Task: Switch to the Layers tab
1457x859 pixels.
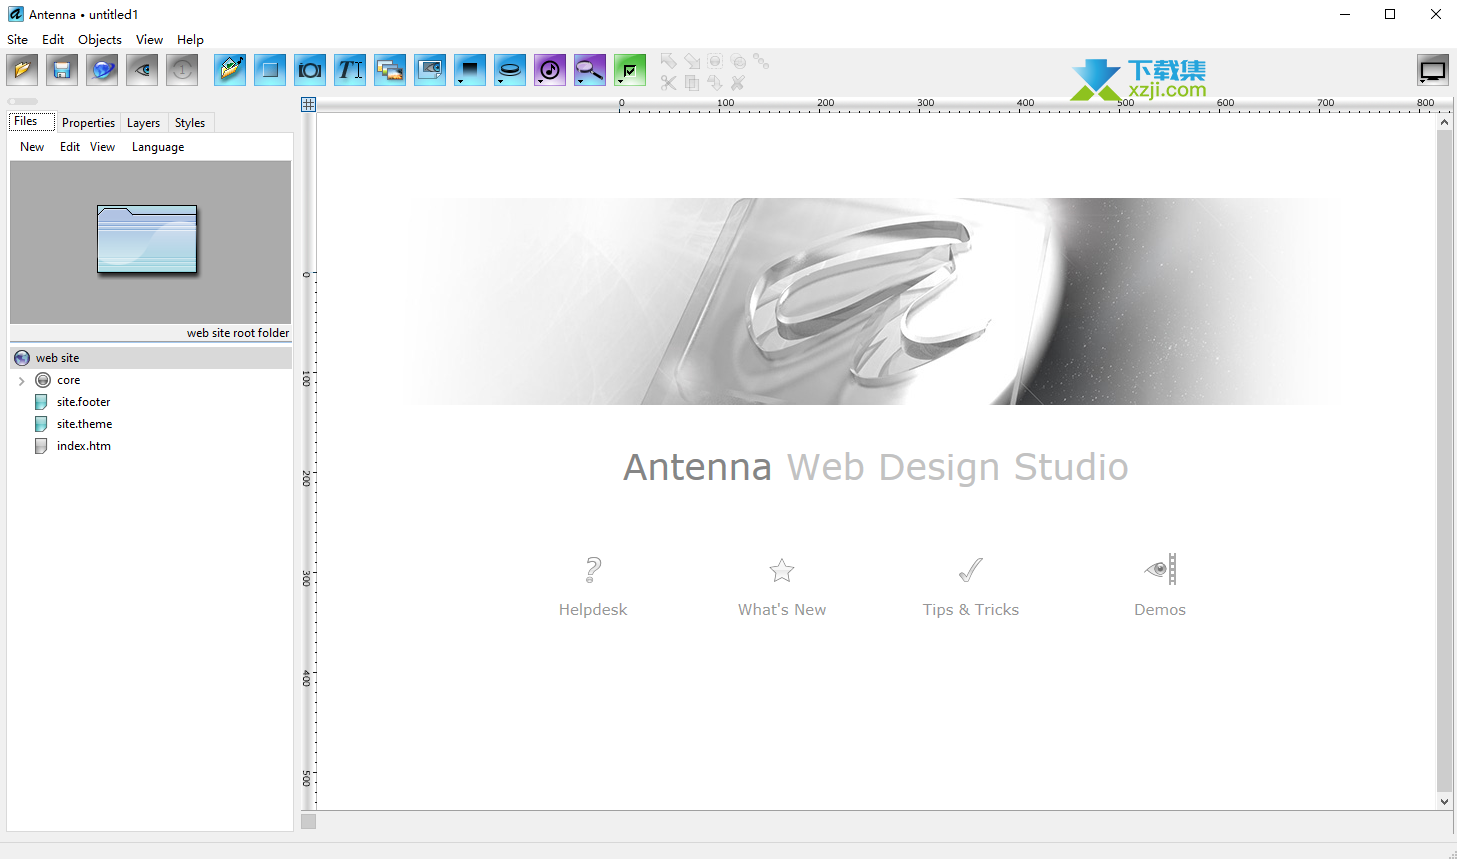Action: (x=143, y=123)
